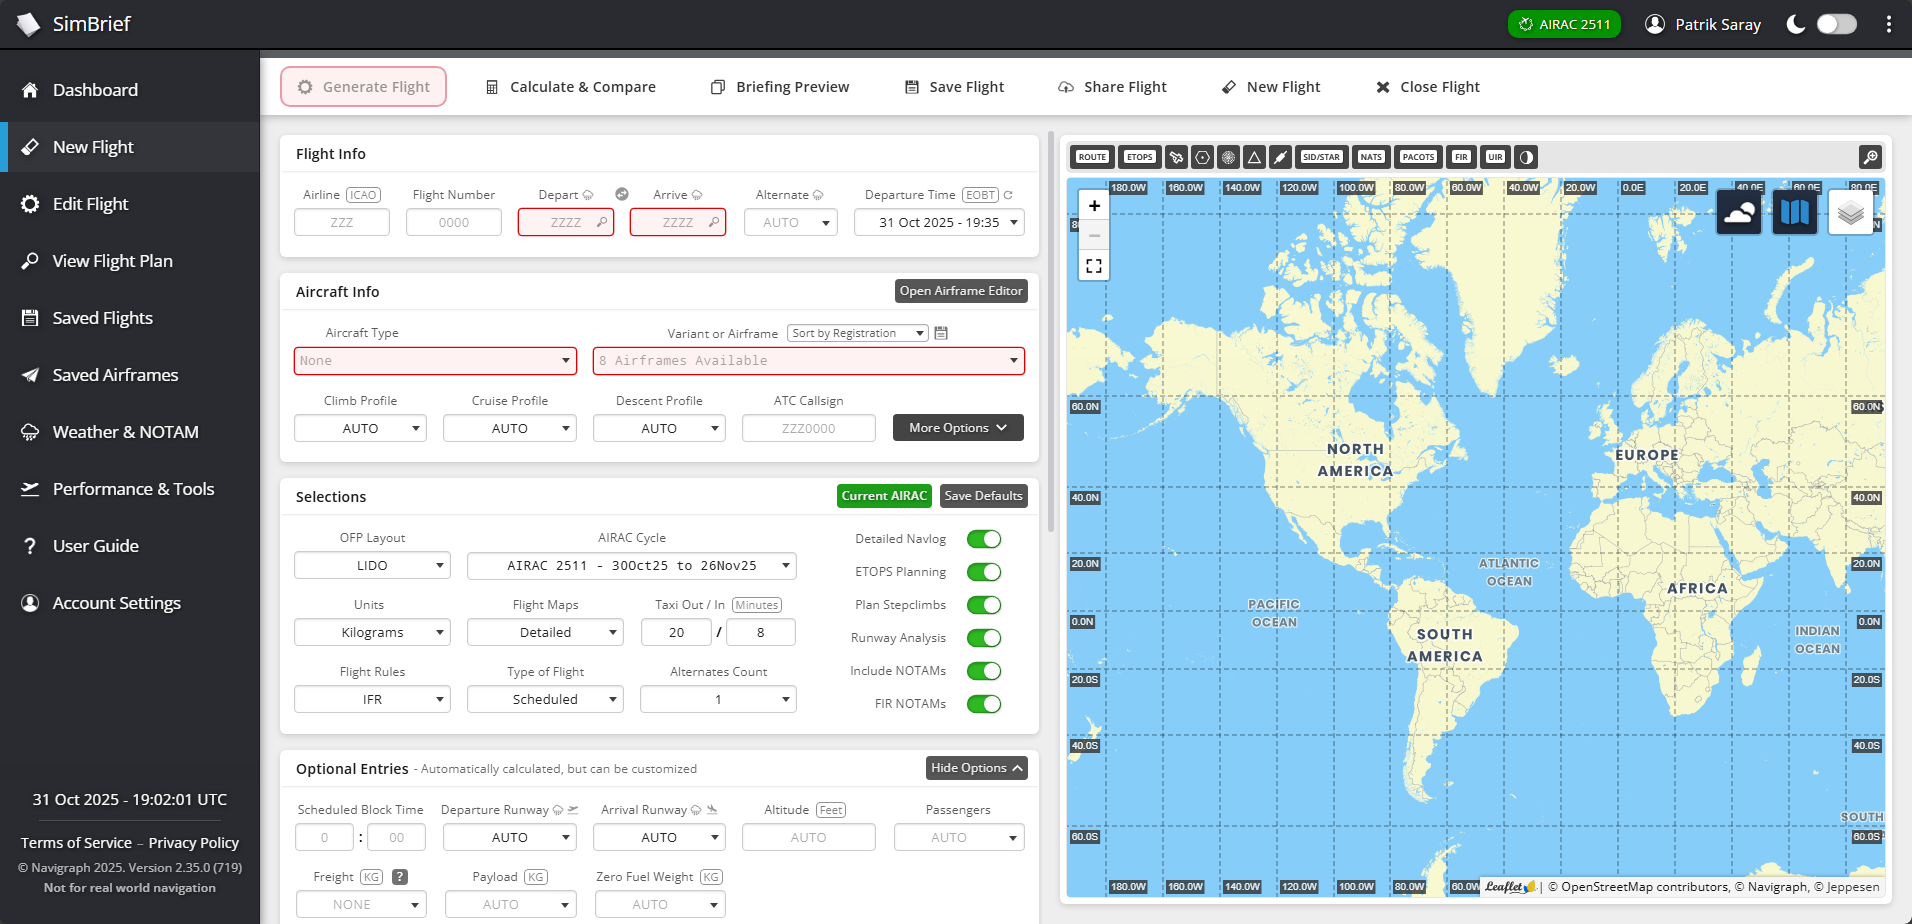Turn off the ETOPS Planning switch
Image resolution: width=1912 pixels, height=924 pixels.
click(x=984, y=572)
